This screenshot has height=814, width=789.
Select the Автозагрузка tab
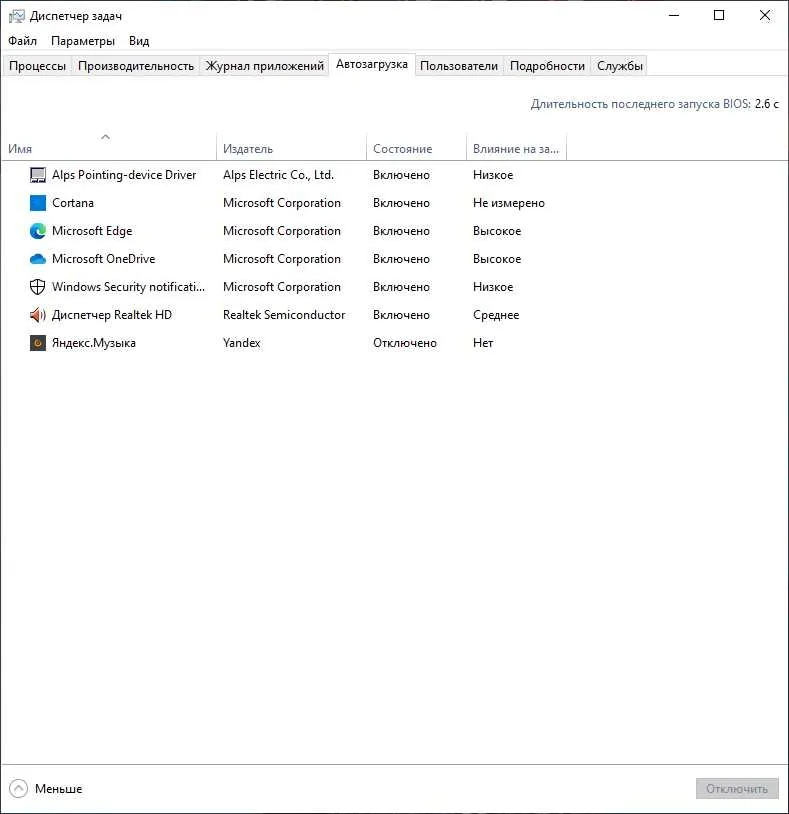tap(372, 64)
